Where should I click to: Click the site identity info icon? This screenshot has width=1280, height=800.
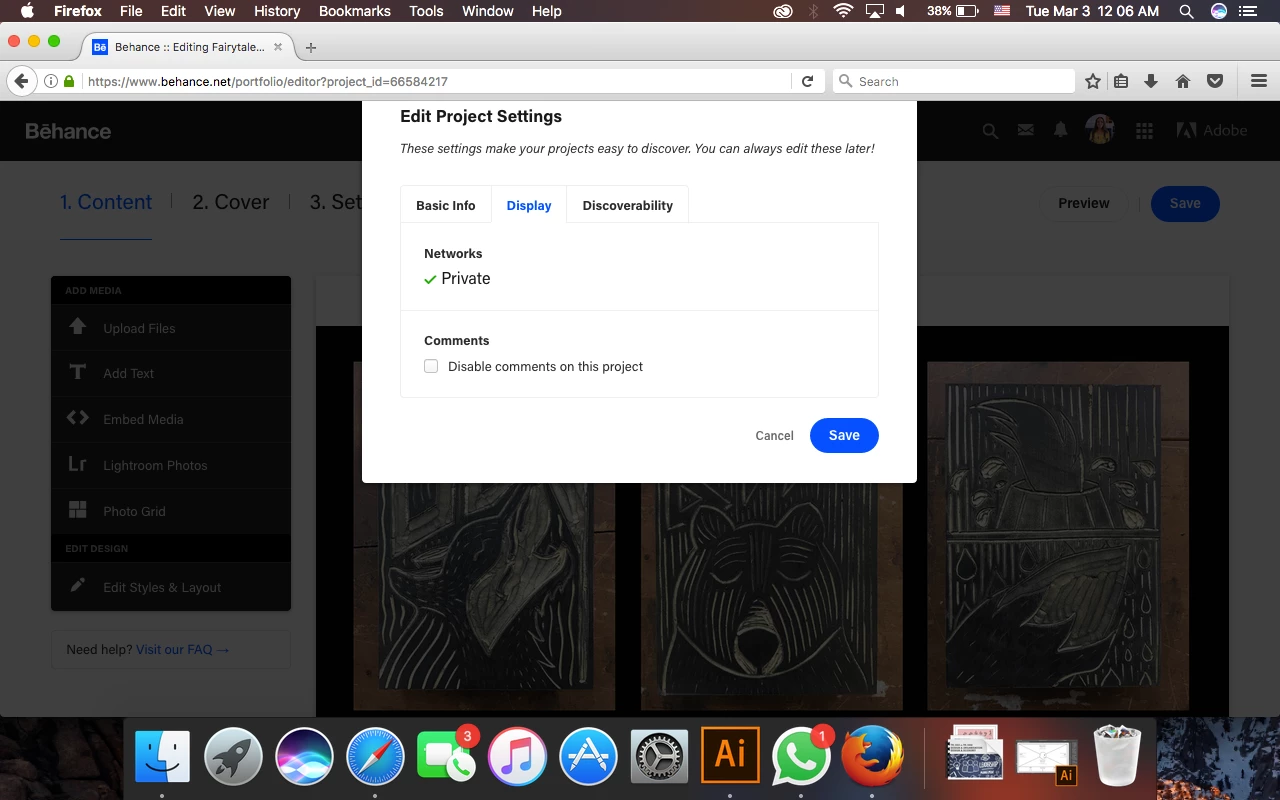pos(50,81)
